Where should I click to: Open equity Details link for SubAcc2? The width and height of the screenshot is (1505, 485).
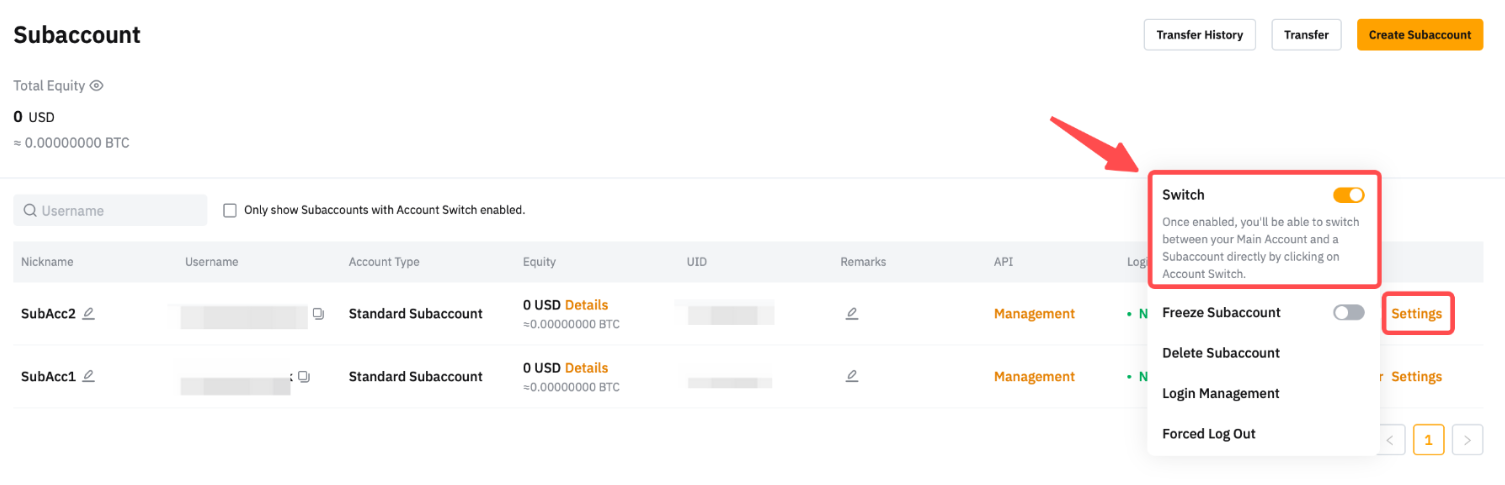[x=586, y=305]
